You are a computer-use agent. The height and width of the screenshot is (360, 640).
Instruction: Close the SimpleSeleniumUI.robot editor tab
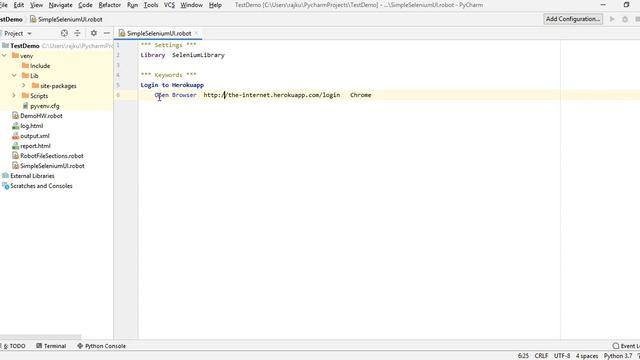[196, 33]
